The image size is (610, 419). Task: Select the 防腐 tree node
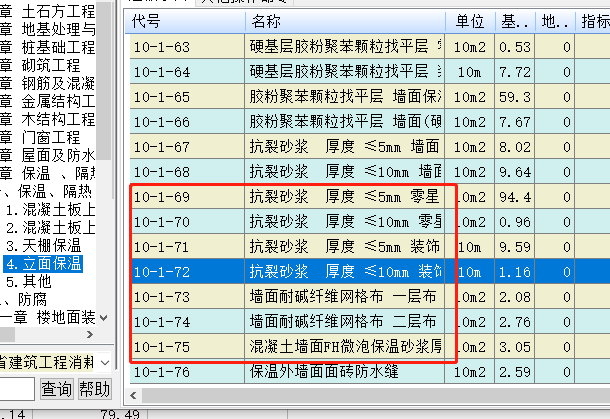tap(32, 300)
